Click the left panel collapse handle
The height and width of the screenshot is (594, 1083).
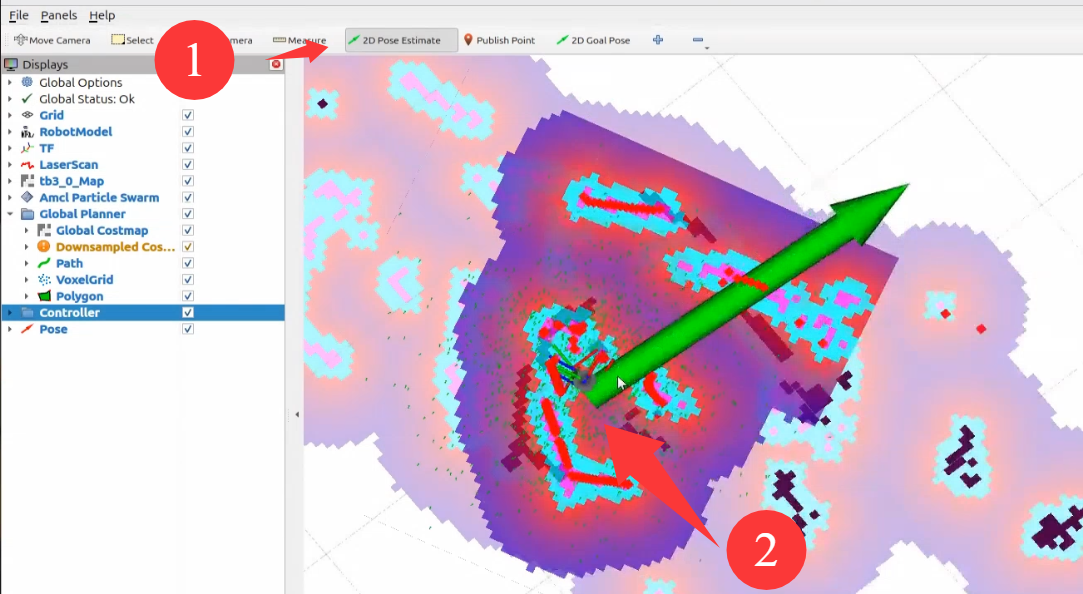(295, 413)
